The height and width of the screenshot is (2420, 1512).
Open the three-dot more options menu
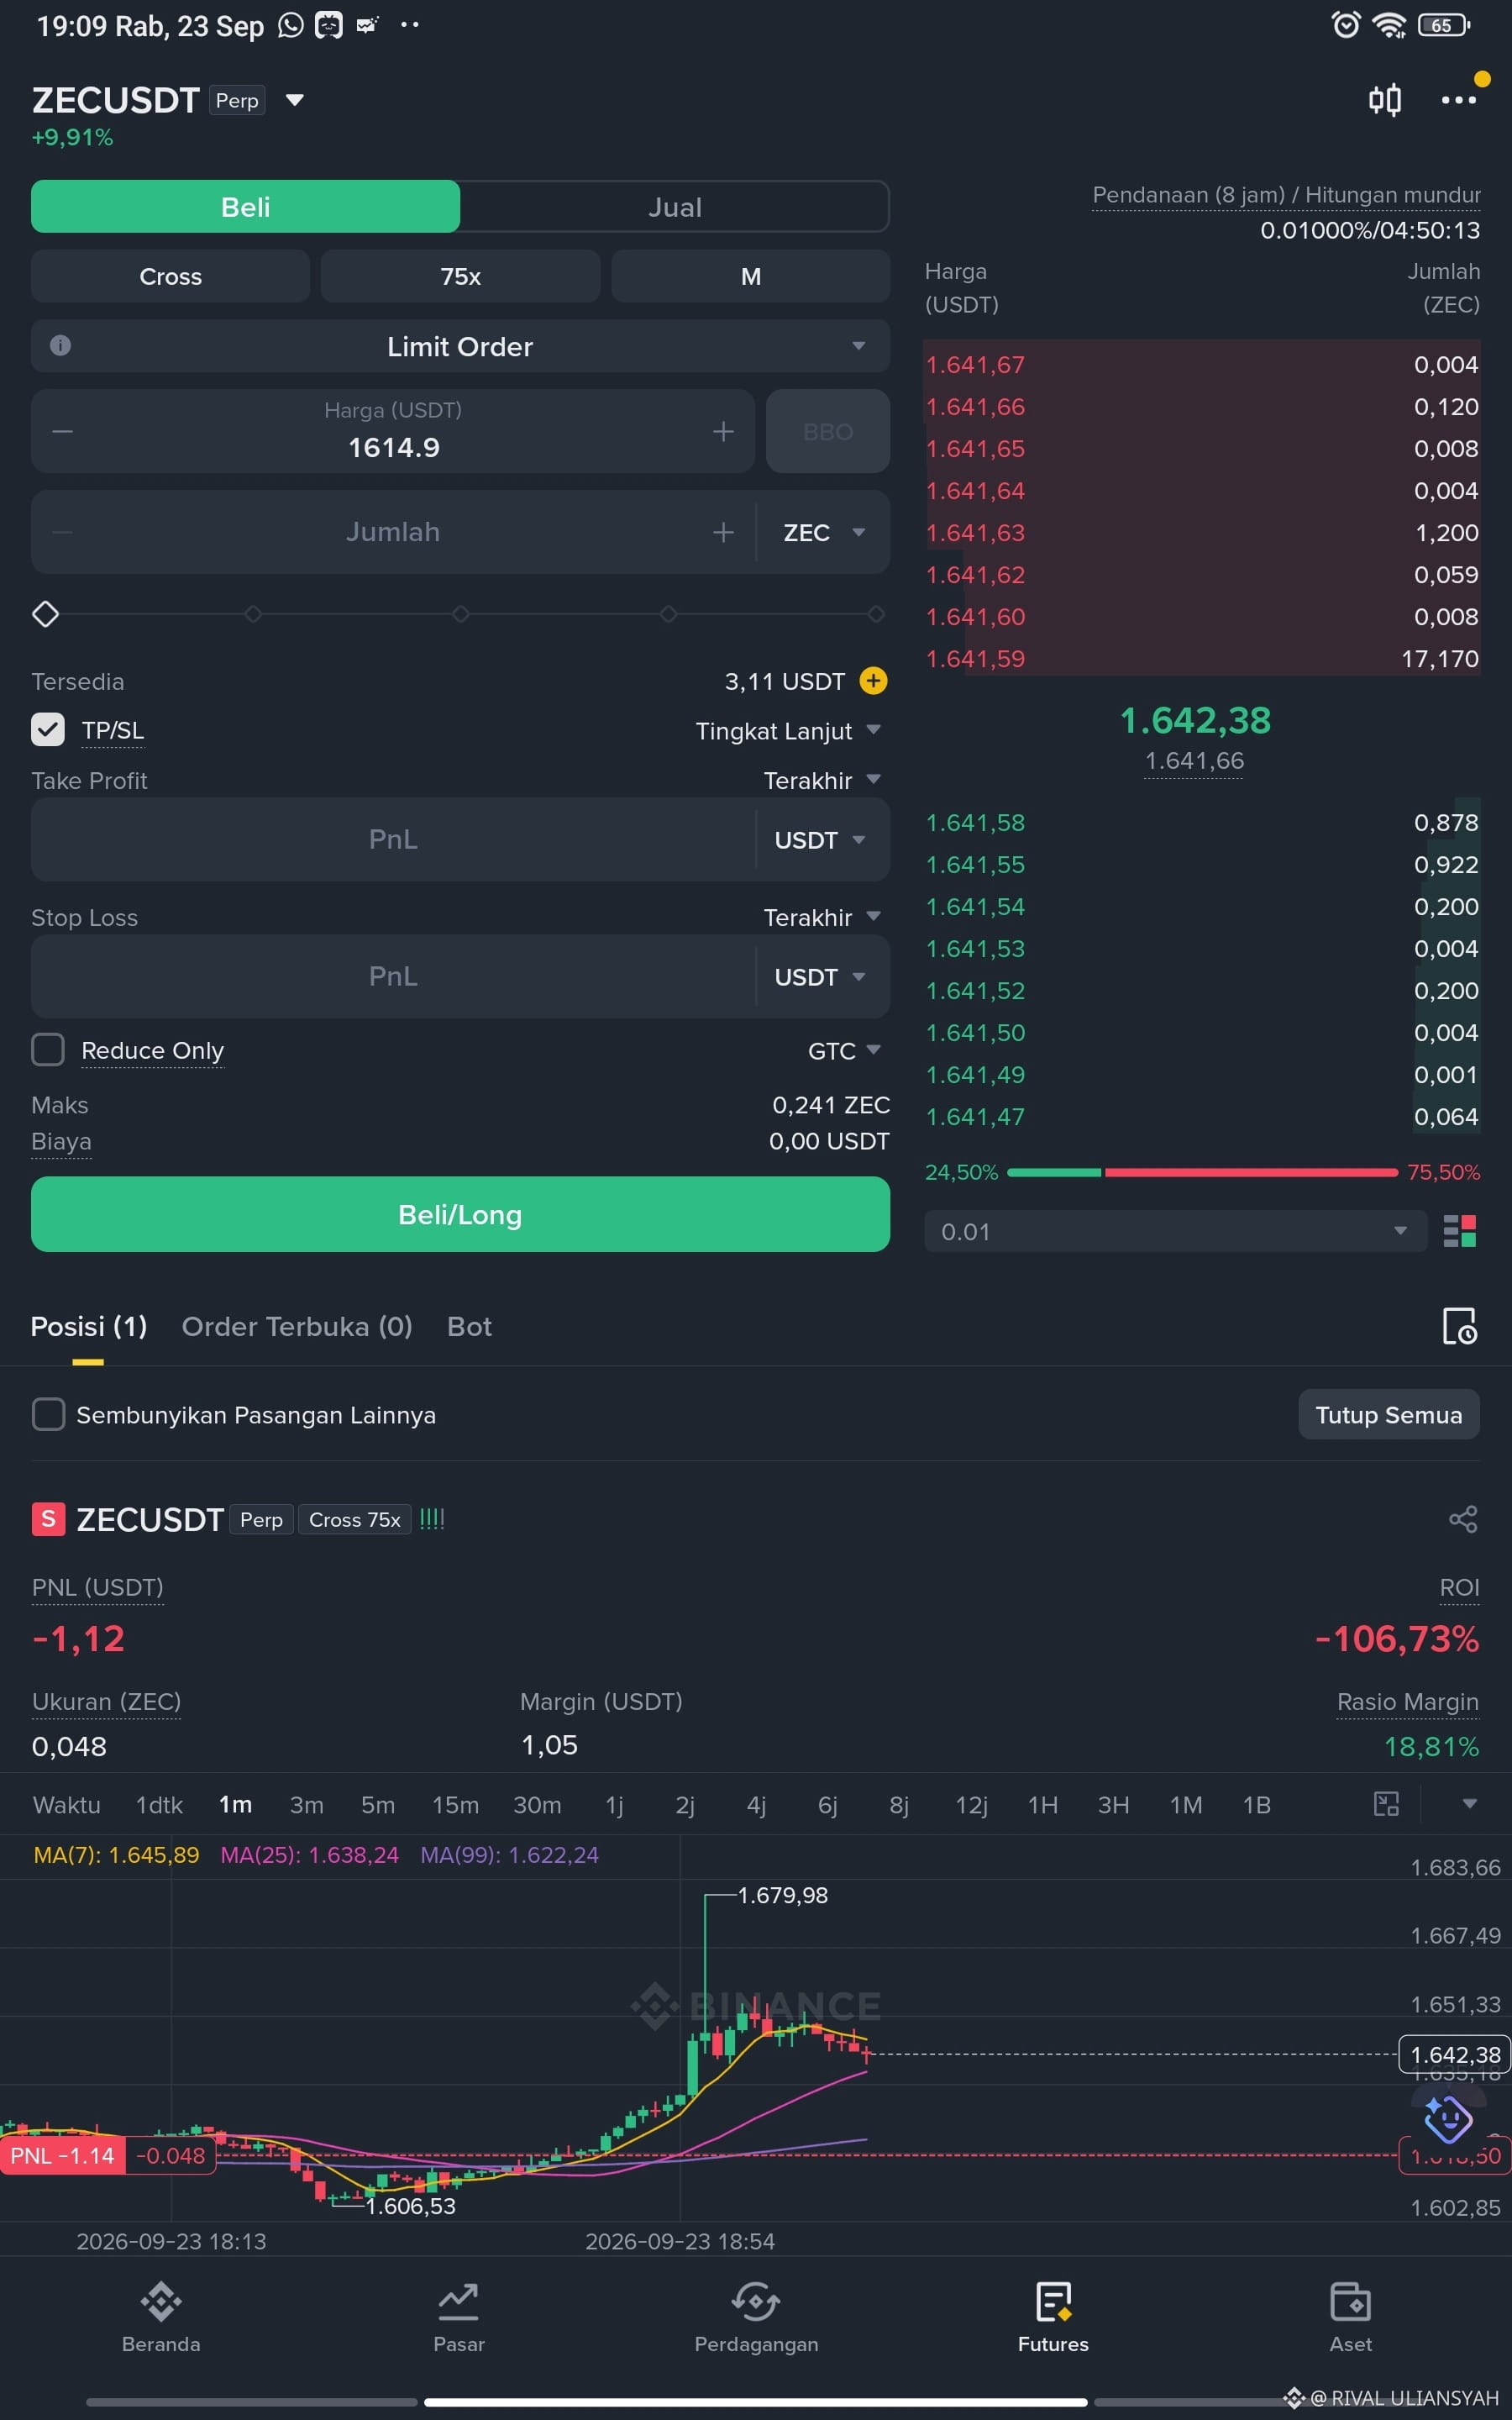pyautogui.click(x=1458, y=100)
